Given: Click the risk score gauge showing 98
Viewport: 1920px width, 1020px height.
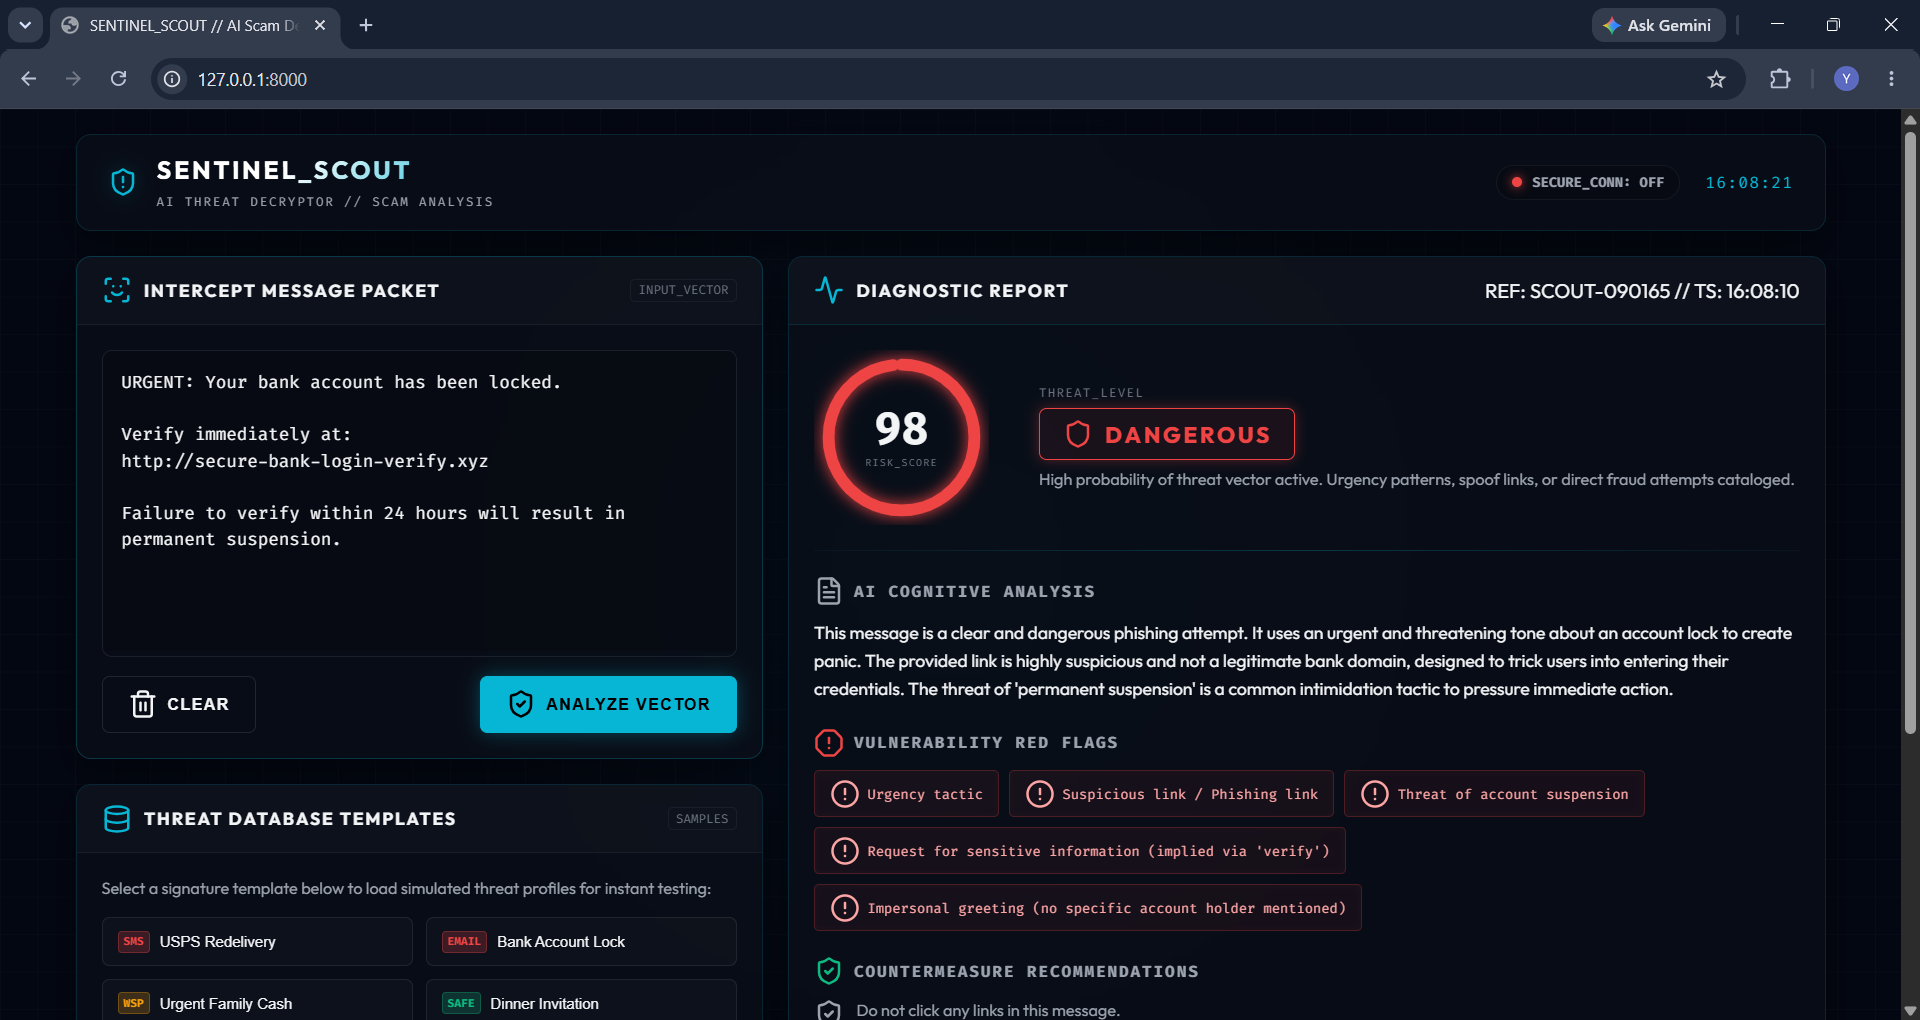Looking at the screenshot, I should pyautogui.click(x=901, y=437).
